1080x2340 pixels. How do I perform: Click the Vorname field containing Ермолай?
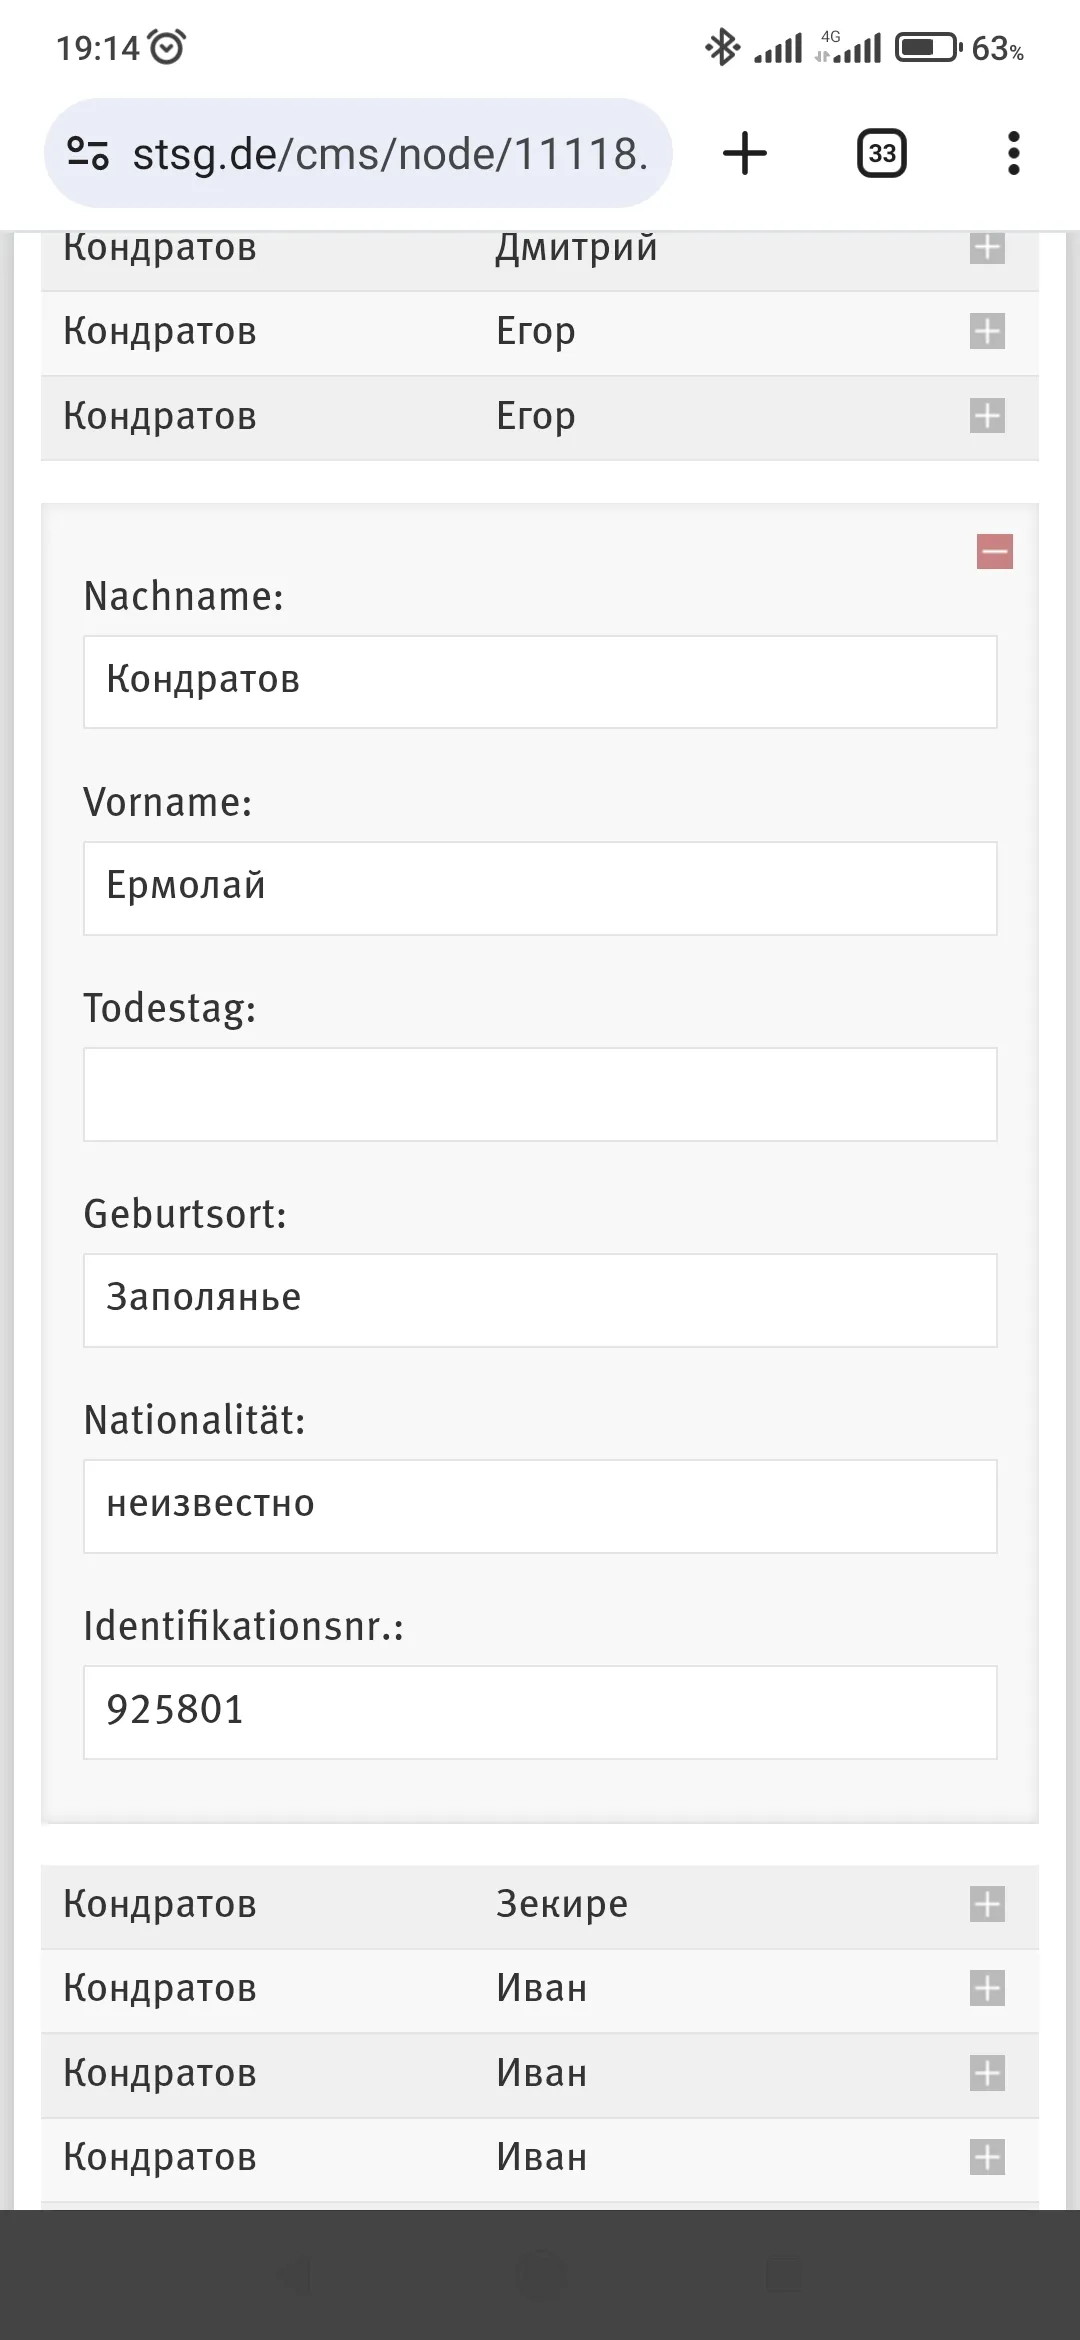(x=540, y=888)
